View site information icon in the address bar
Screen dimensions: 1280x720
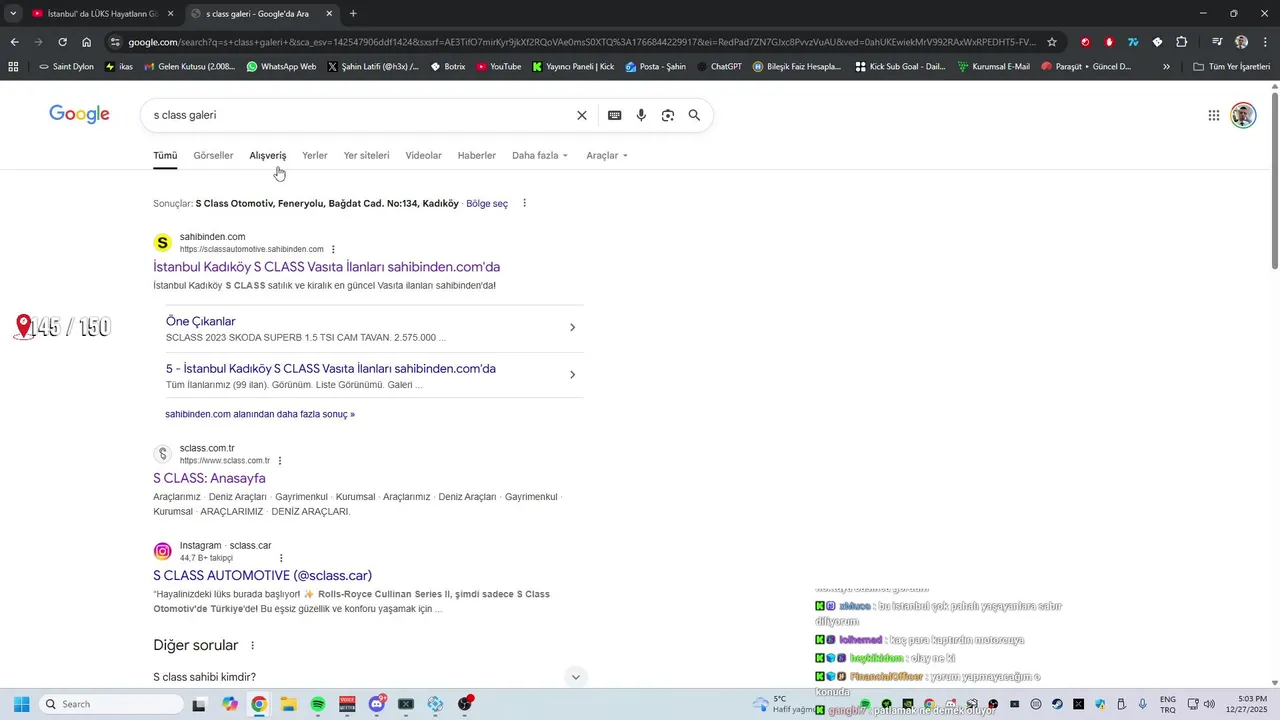point(115,42)
